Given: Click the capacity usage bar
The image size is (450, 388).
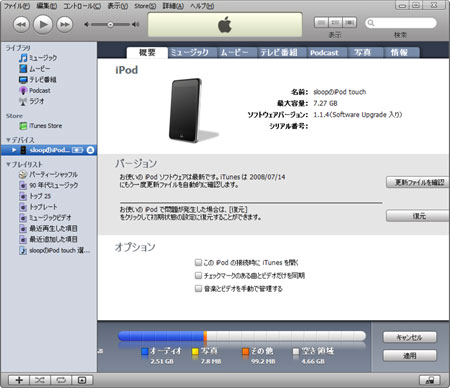Looking at the screenshot, I should (x=242, y=336).
